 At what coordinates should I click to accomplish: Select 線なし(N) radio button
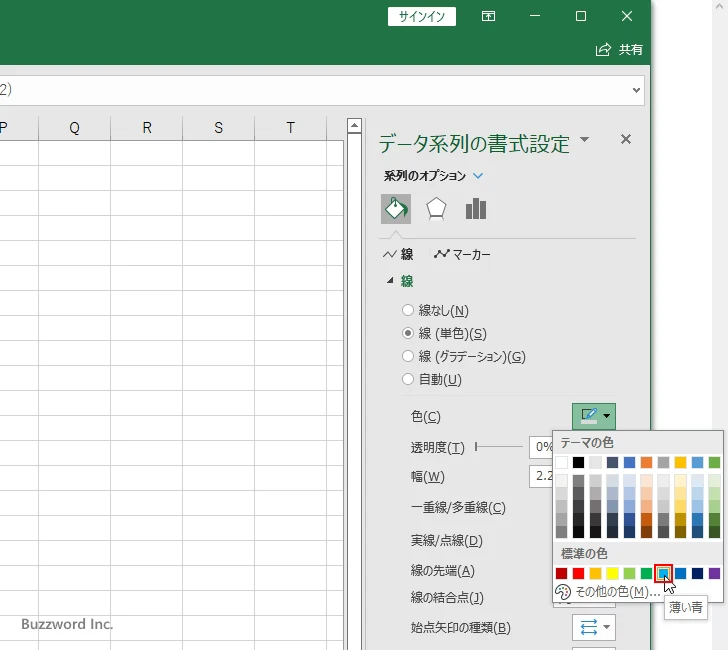click(x=408, y=310)
